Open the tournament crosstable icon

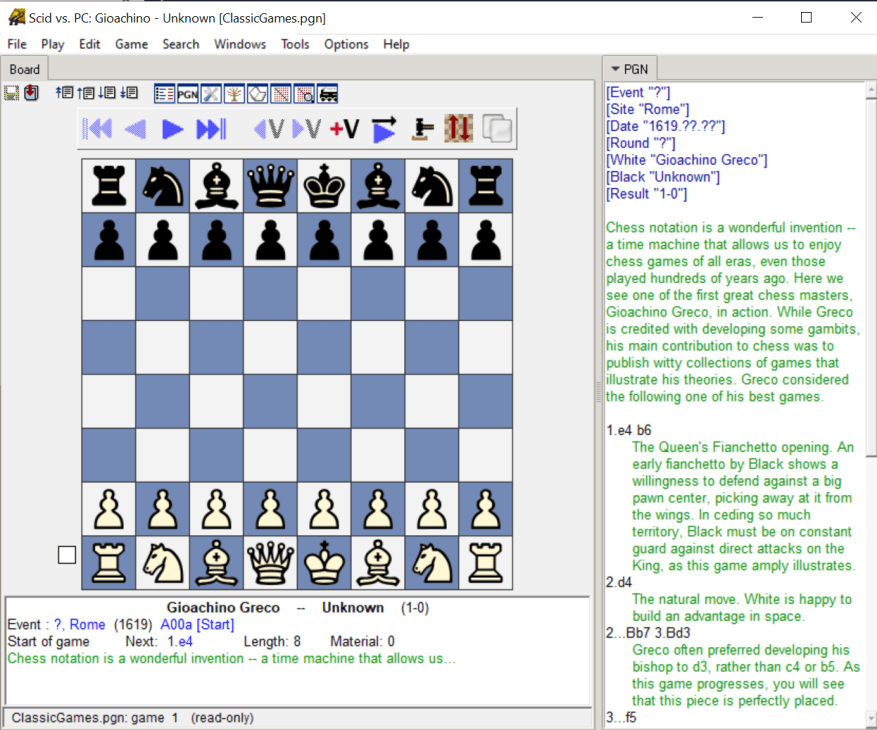[280, 94]
